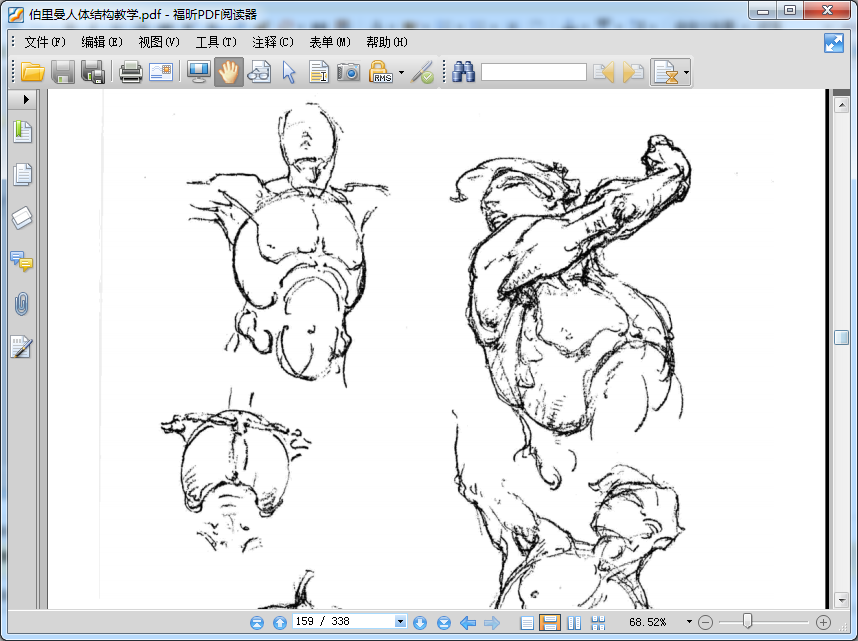This screenshot has height=641, width=858.
Task: Select the Hand tool
Action: (229, 72)
